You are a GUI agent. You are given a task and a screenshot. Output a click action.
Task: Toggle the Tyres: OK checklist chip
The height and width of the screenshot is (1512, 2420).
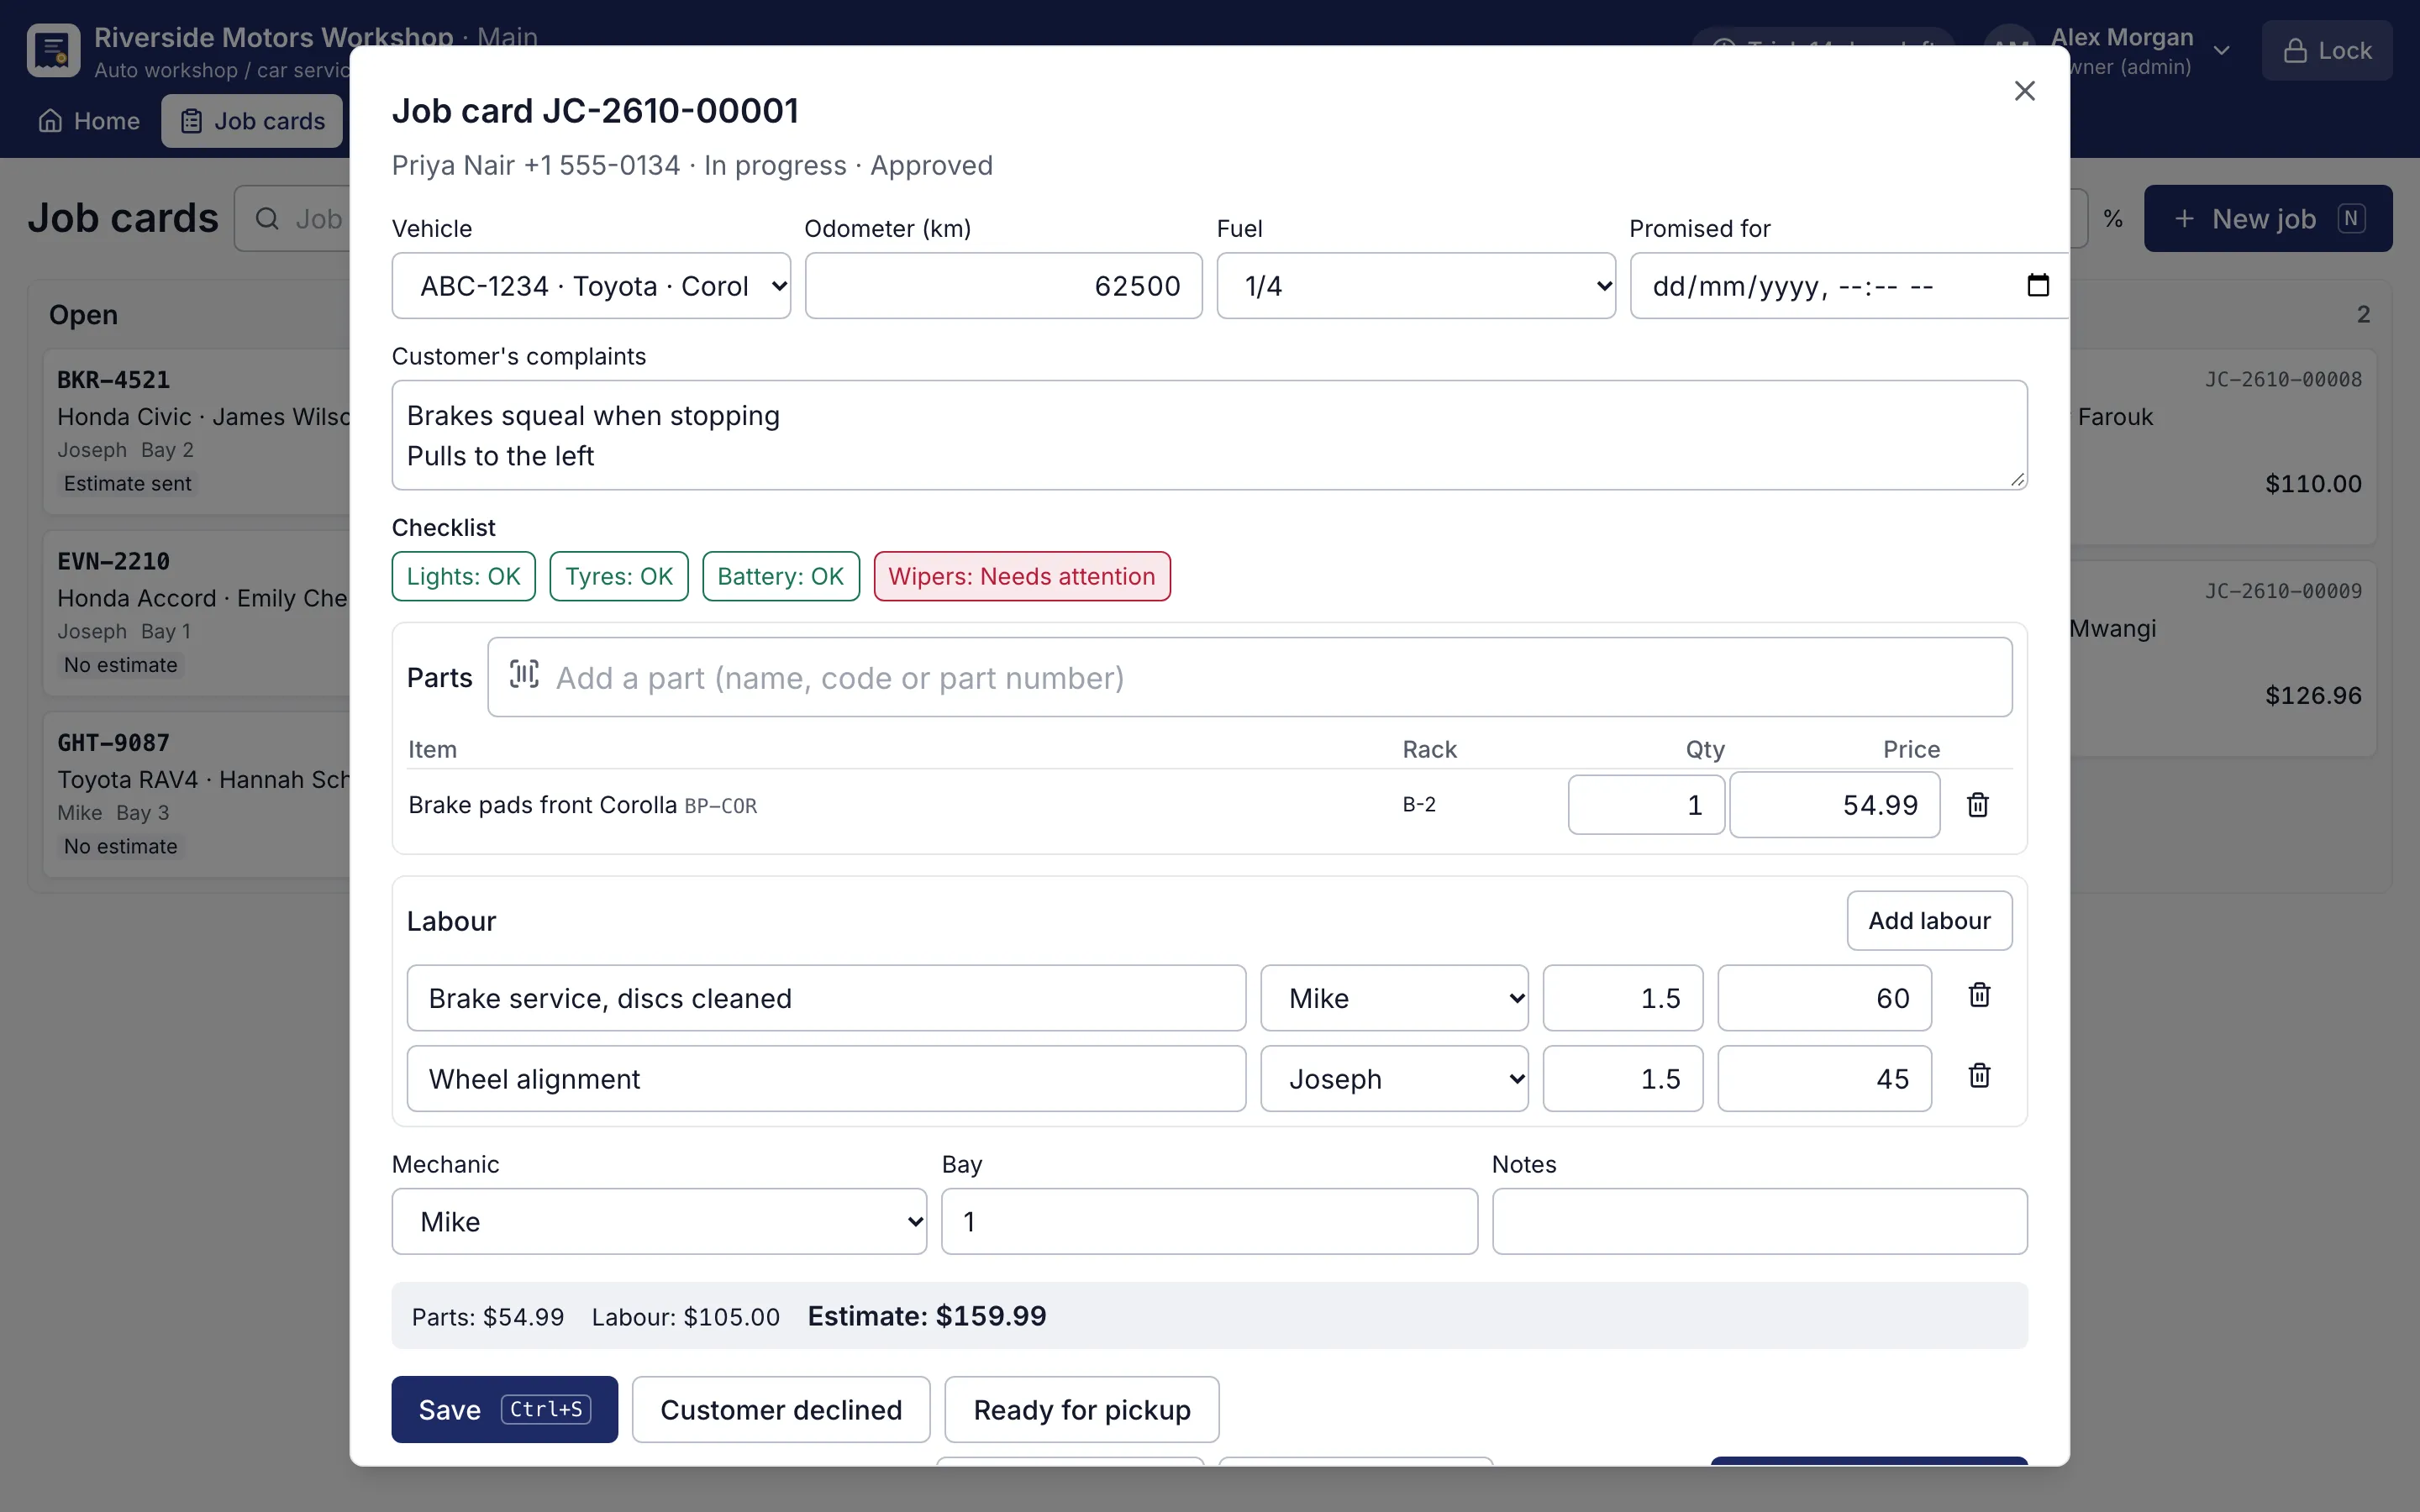pos(619,576)
